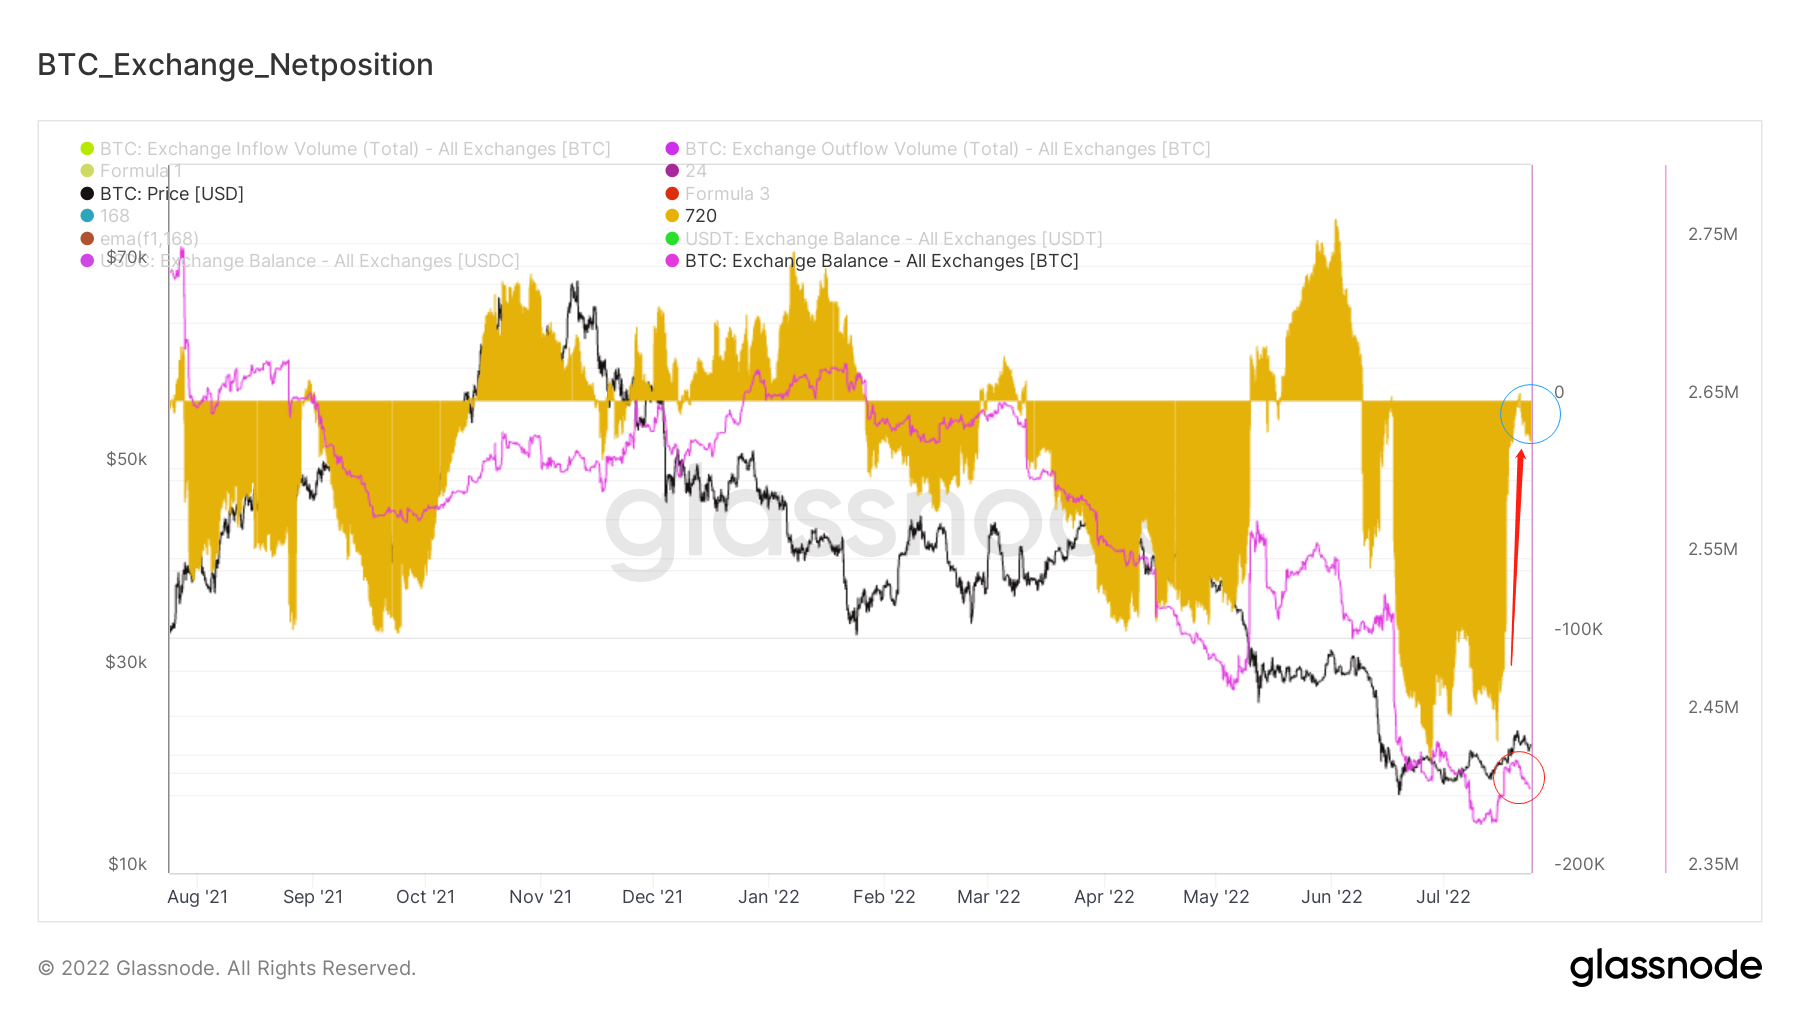Screen dimensions: 1800x1013
Task: Click the green USDT Exchange Balance legend dot
Action: (672, 239)
